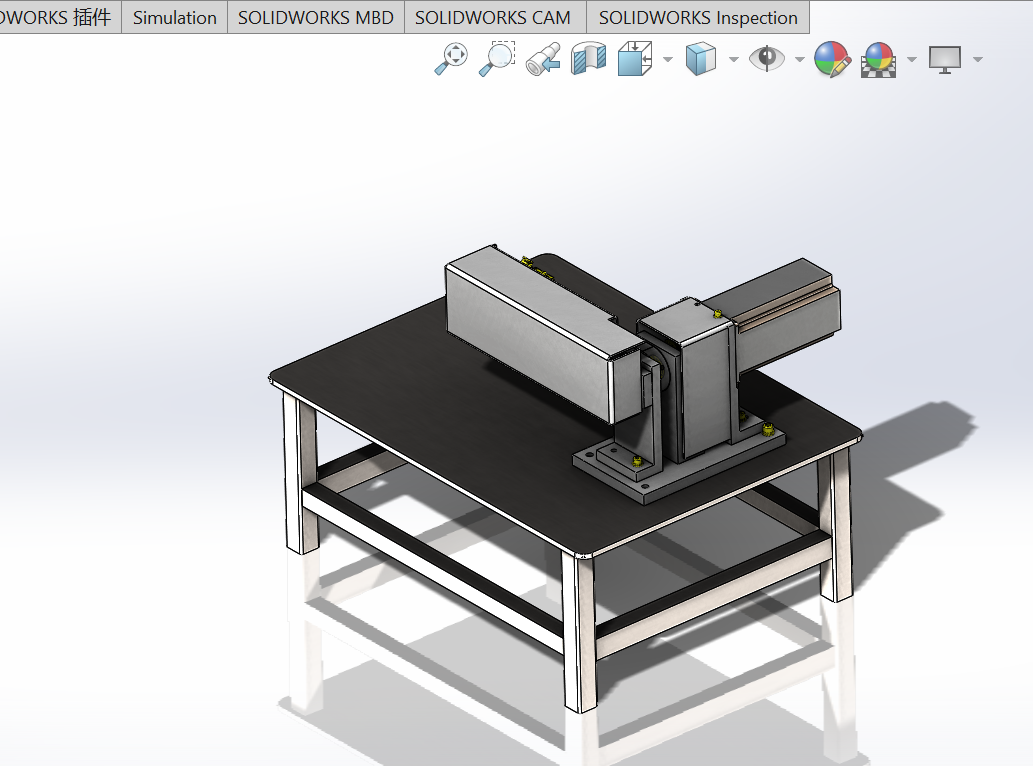Click the View Settings monitor icon
This screenshot has height=766, width=1033.
click(945, 60)
